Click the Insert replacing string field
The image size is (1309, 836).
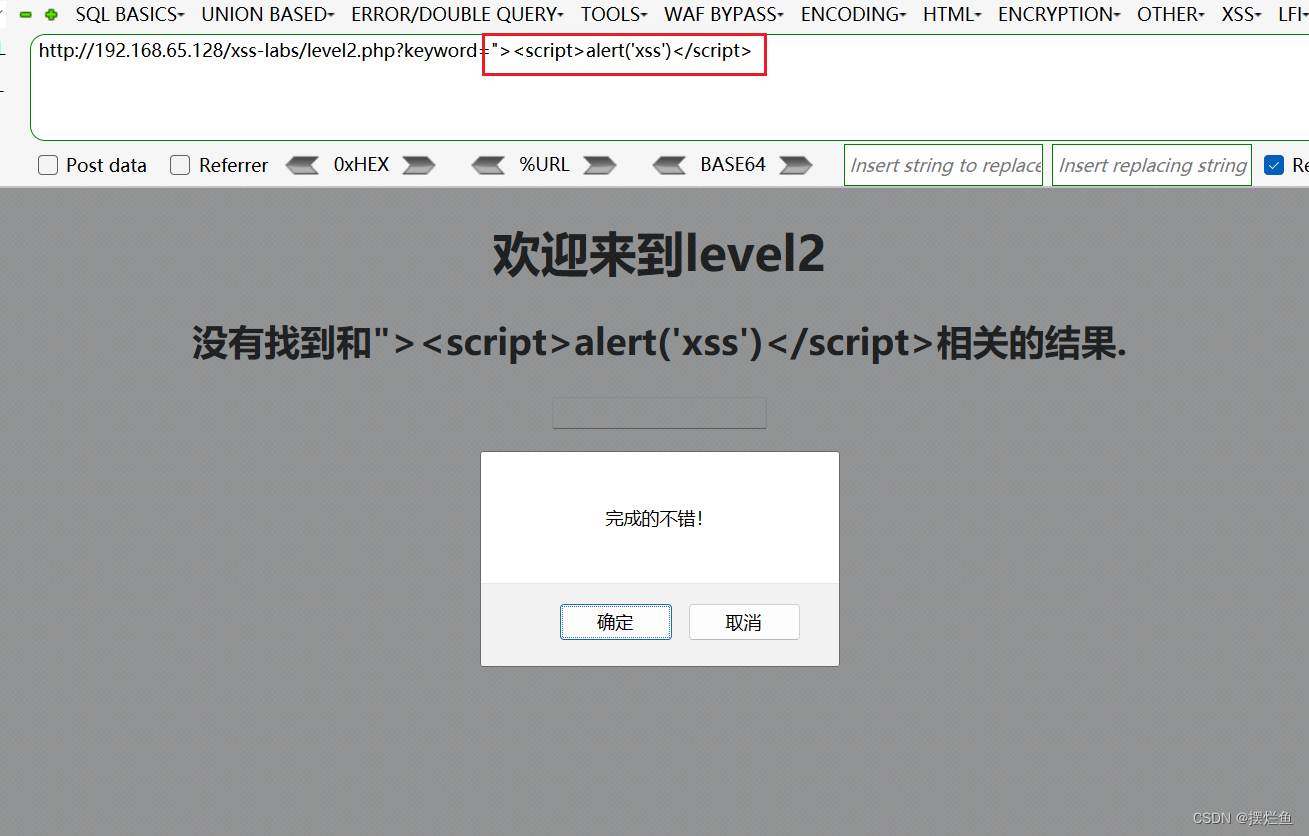[x=1152, y=165]
